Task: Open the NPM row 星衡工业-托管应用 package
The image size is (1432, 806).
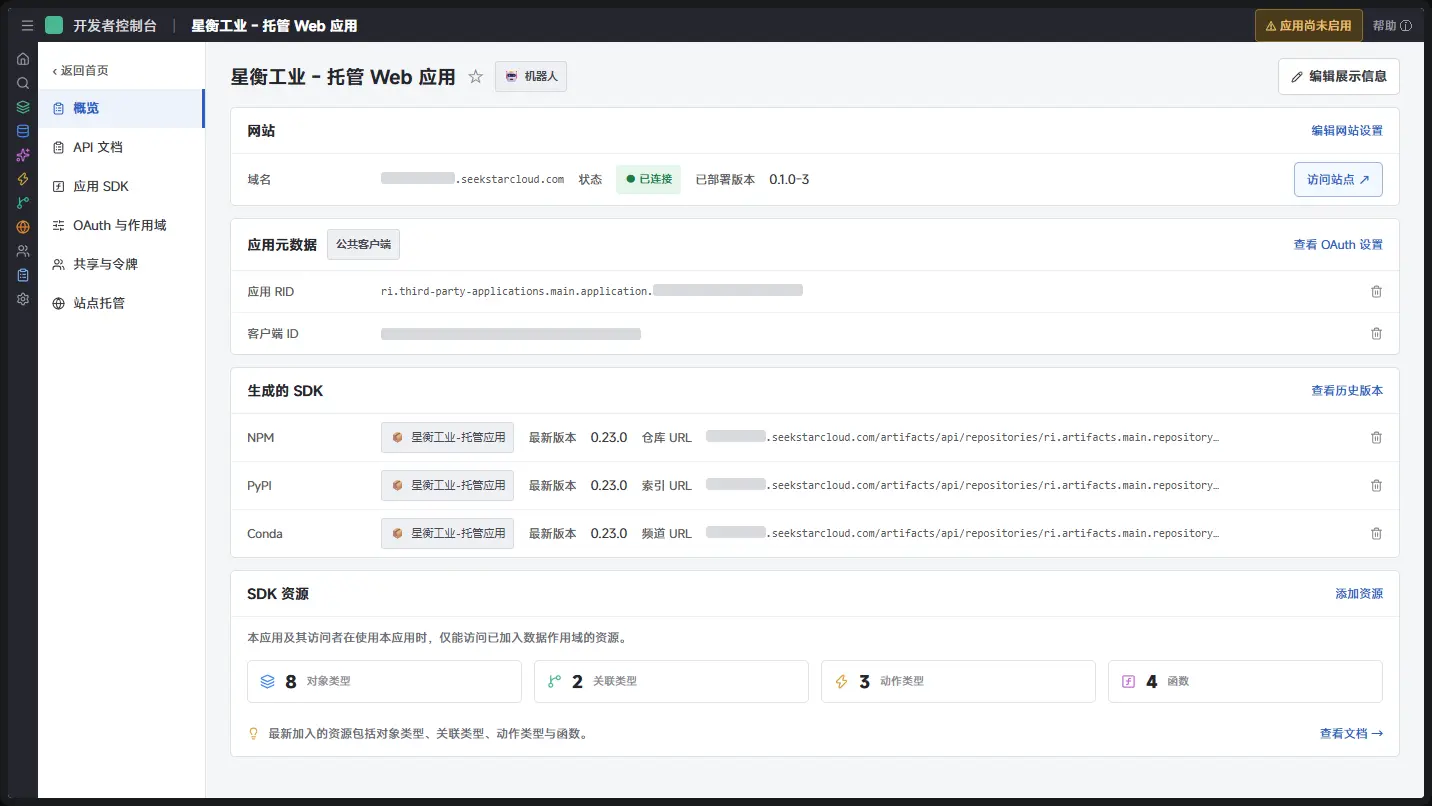Action: pos(447,437)
